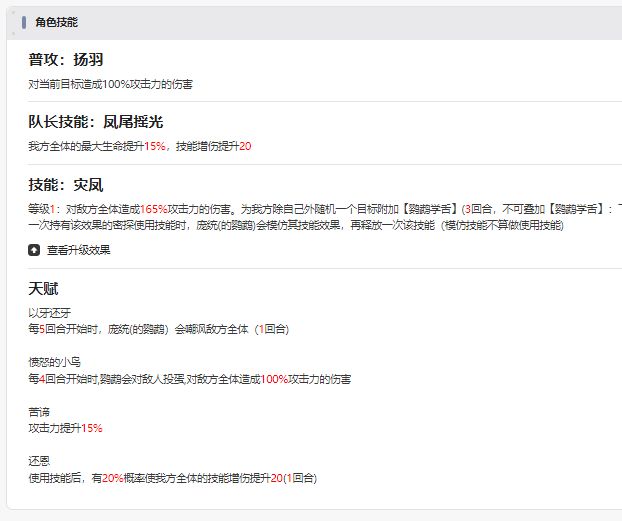
Task: Expand the 查看升级效果 upgrade details
Action: pos(79,250)
